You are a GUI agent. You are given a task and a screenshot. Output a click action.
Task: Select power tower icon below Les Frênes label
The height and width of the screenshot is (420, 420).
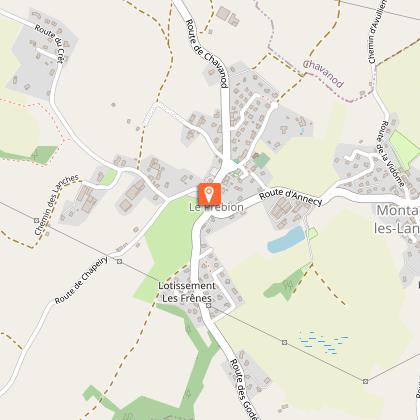tap(208, 305)
